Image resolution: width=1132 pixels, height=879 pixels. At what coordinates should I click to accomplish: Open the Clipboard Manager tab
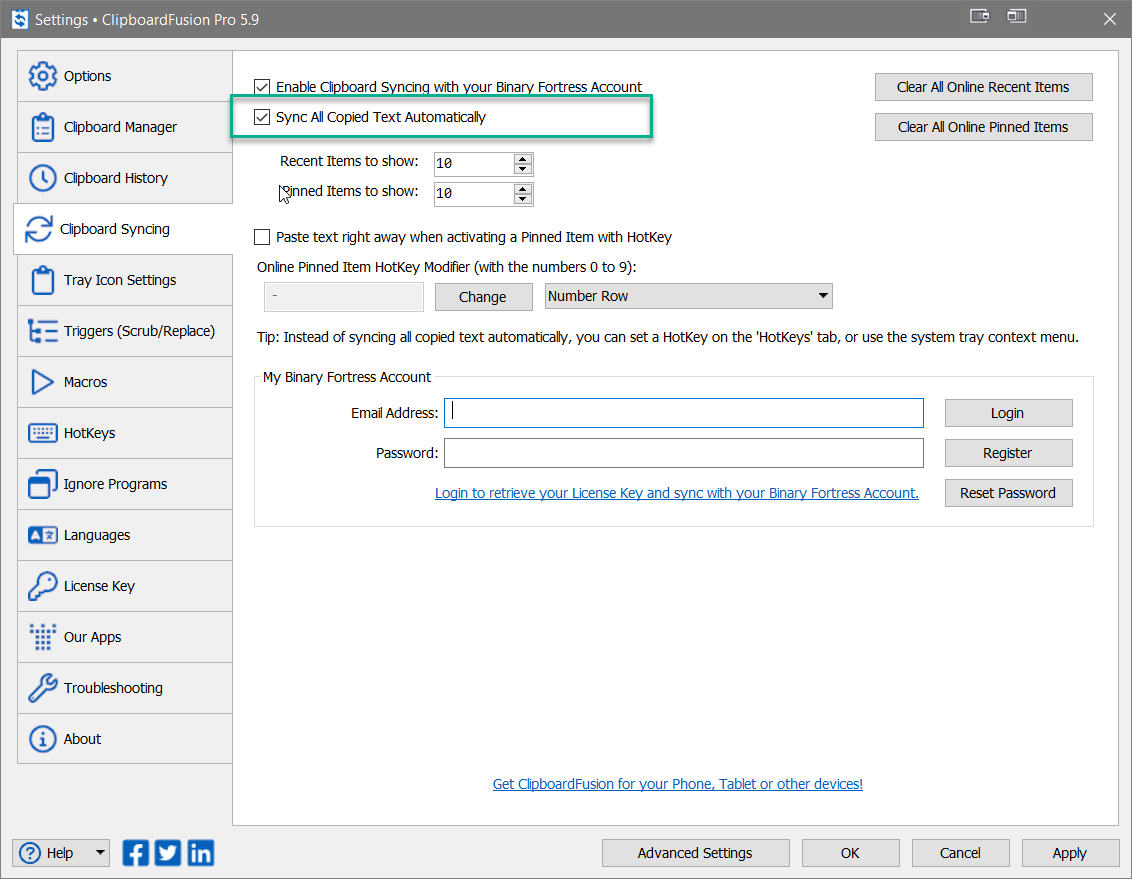pos(125,127)
